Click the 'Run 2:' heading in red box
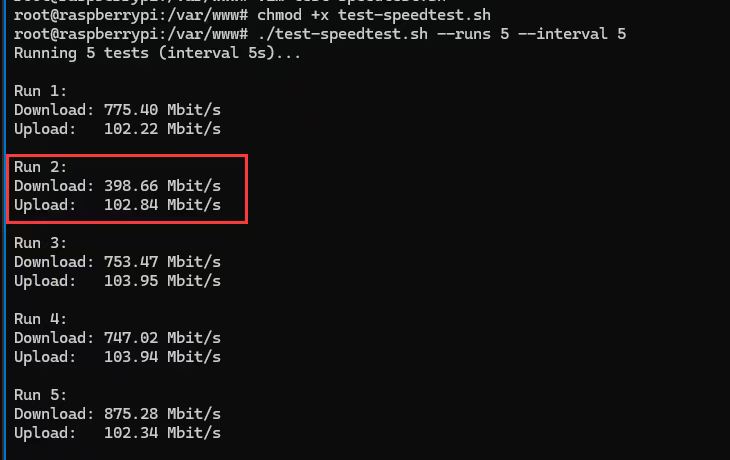Viewport: 730px width, 460px height. [x=41, y=167]
